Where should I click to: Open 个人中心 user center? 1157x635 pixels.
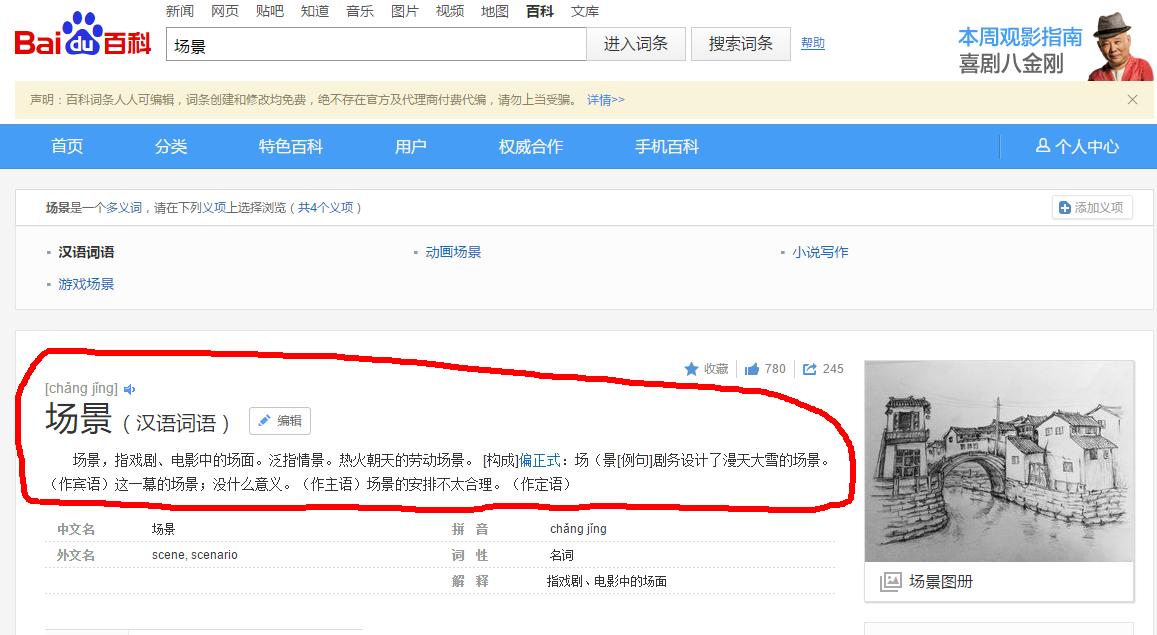click(1077, 147)
